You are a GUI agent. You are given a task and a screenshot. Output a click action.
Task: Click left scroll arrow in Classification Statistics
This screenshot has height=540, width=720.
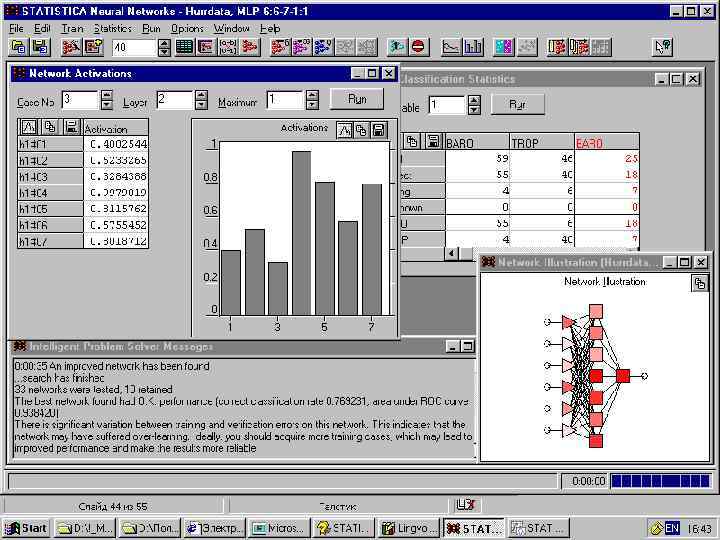pos(452,253)
